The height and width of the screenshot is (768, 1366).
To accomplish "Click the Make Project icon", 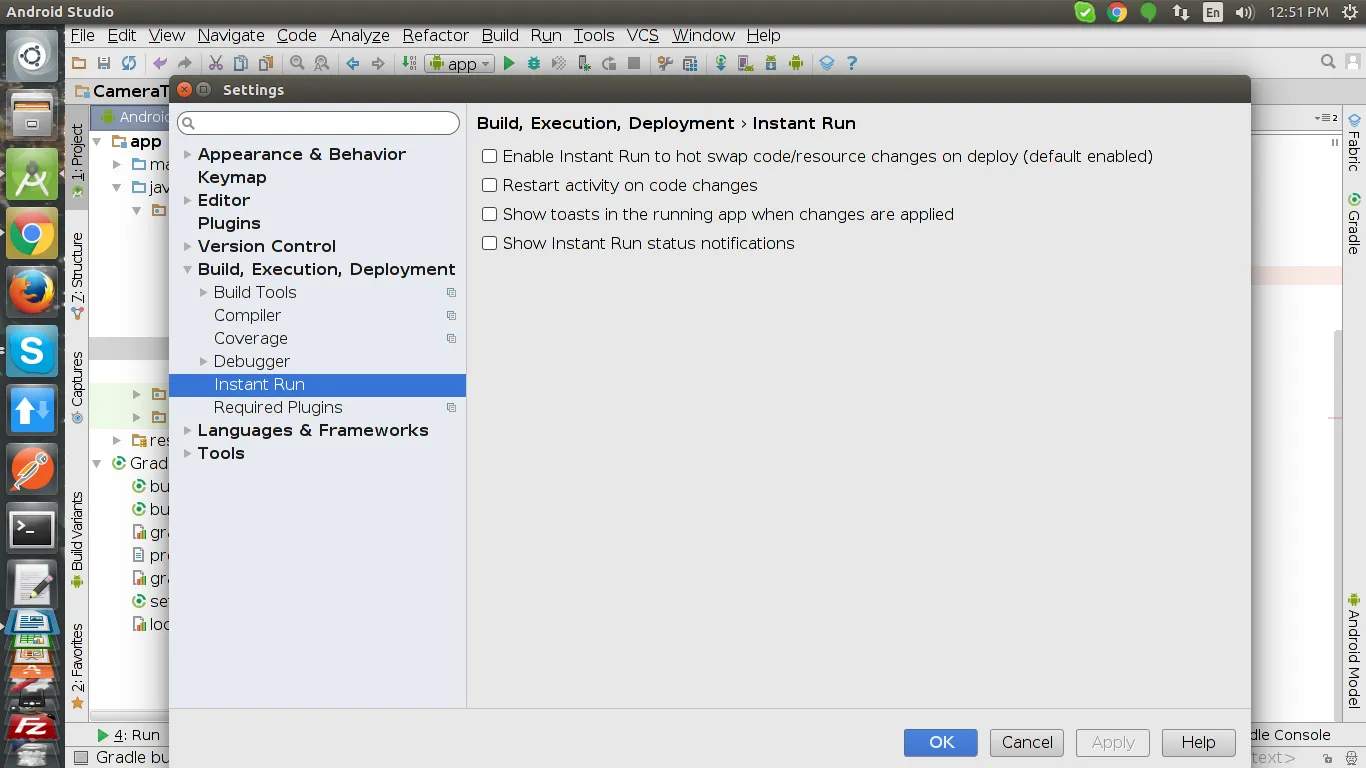I will pos(409,63).
